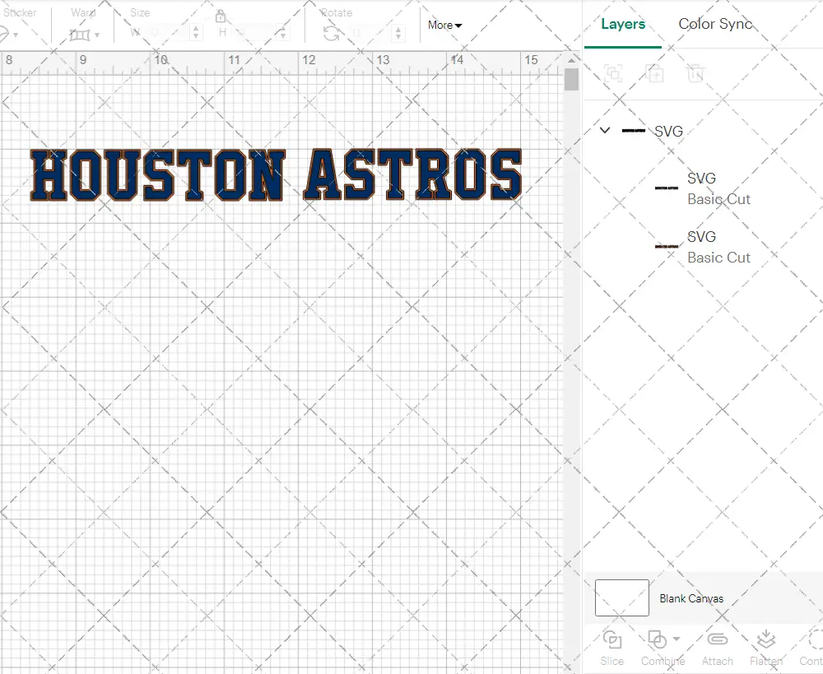Flatten the selected layers
Screen dimensions: 823x674
(x=766, y=640)
